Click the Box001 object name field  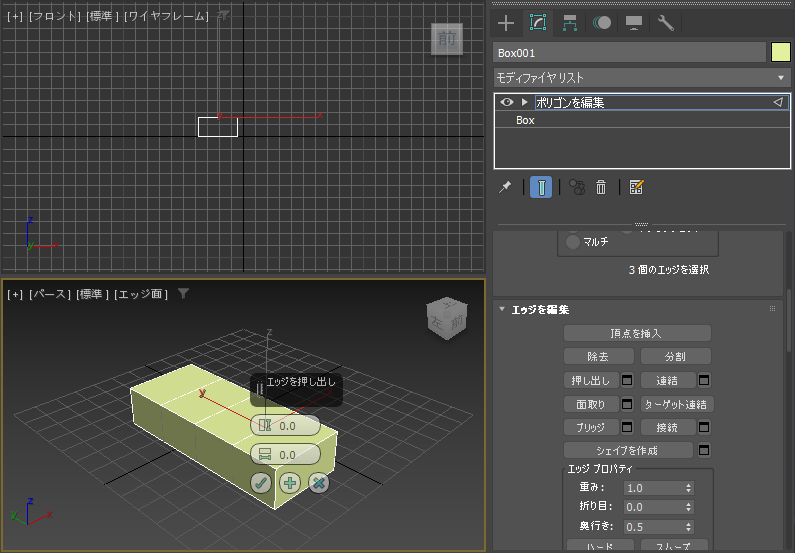click(x=629, y=53)
